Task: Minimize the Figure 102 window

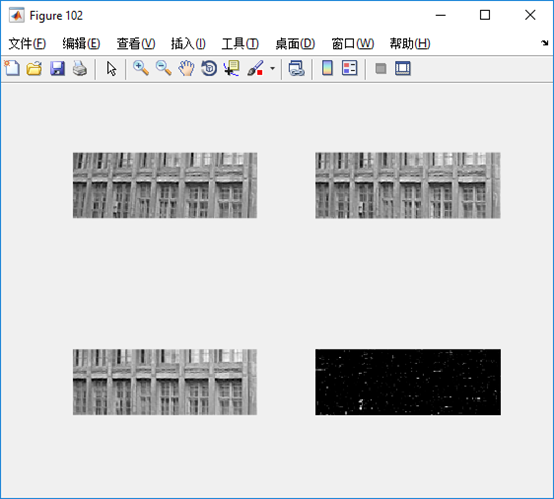Action: click(441, 15)
